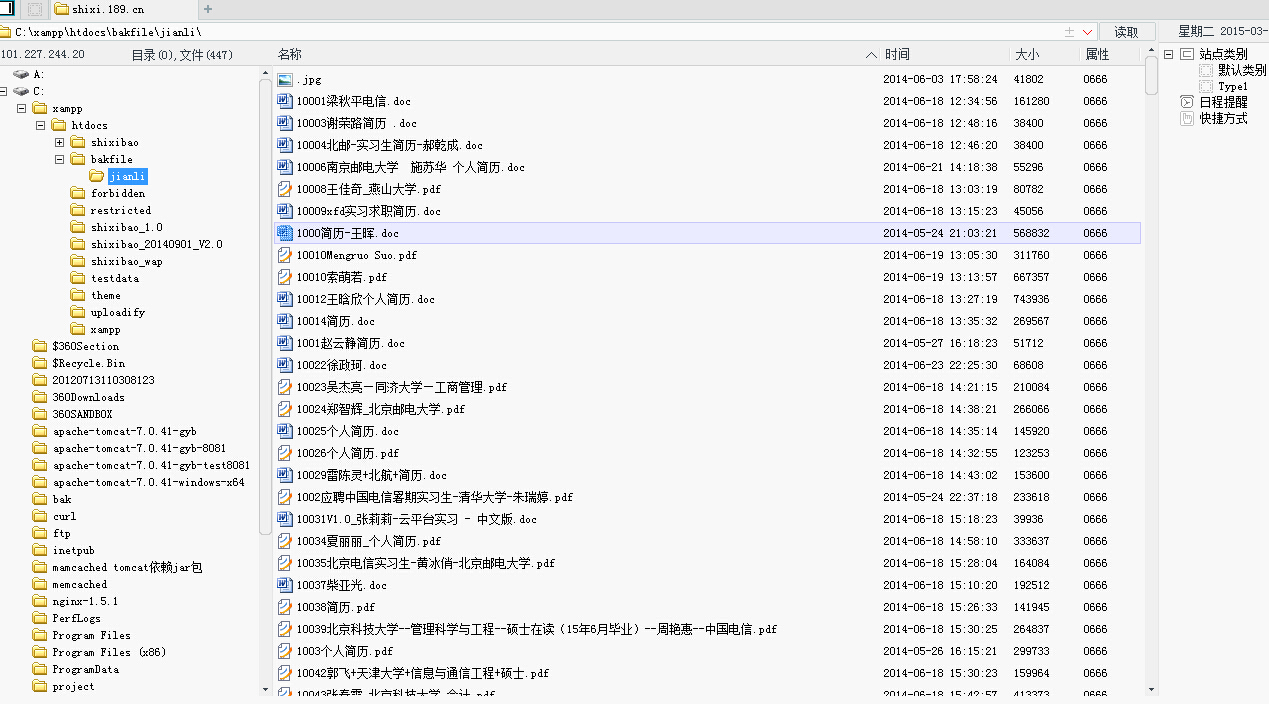Select file 10029雷陈灵+北航+简历.doc

click(371, 475)
